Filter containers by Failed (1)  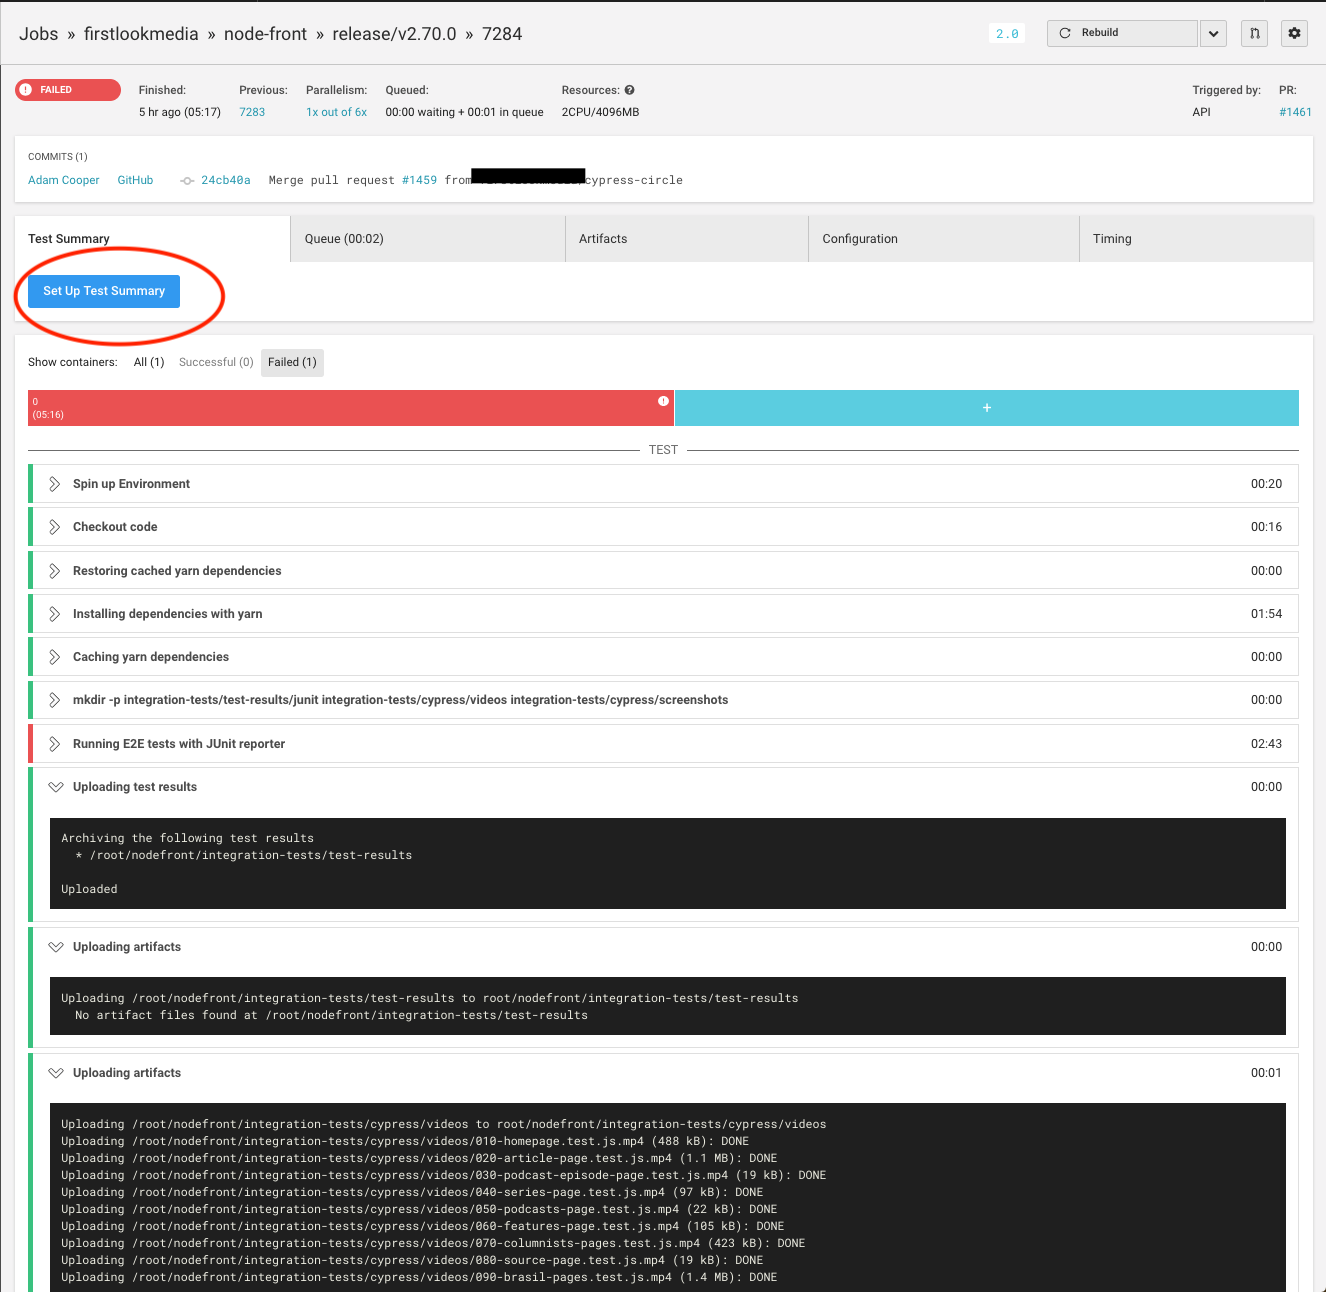coord(292,362)
